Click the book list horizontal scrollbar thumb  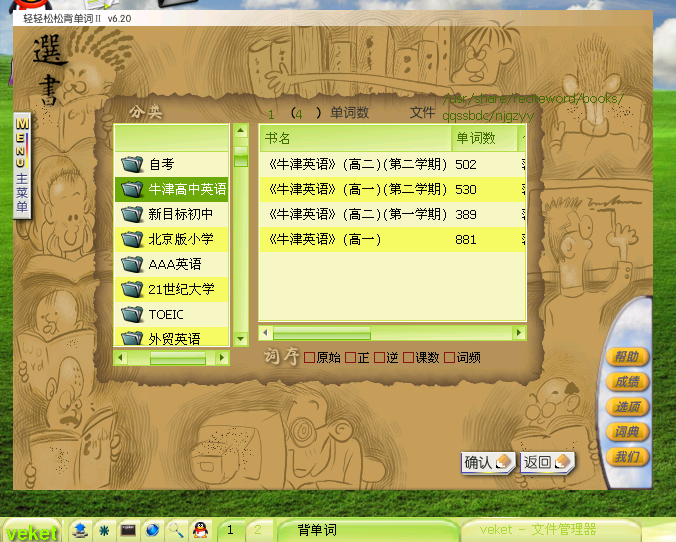pos(322,333)
